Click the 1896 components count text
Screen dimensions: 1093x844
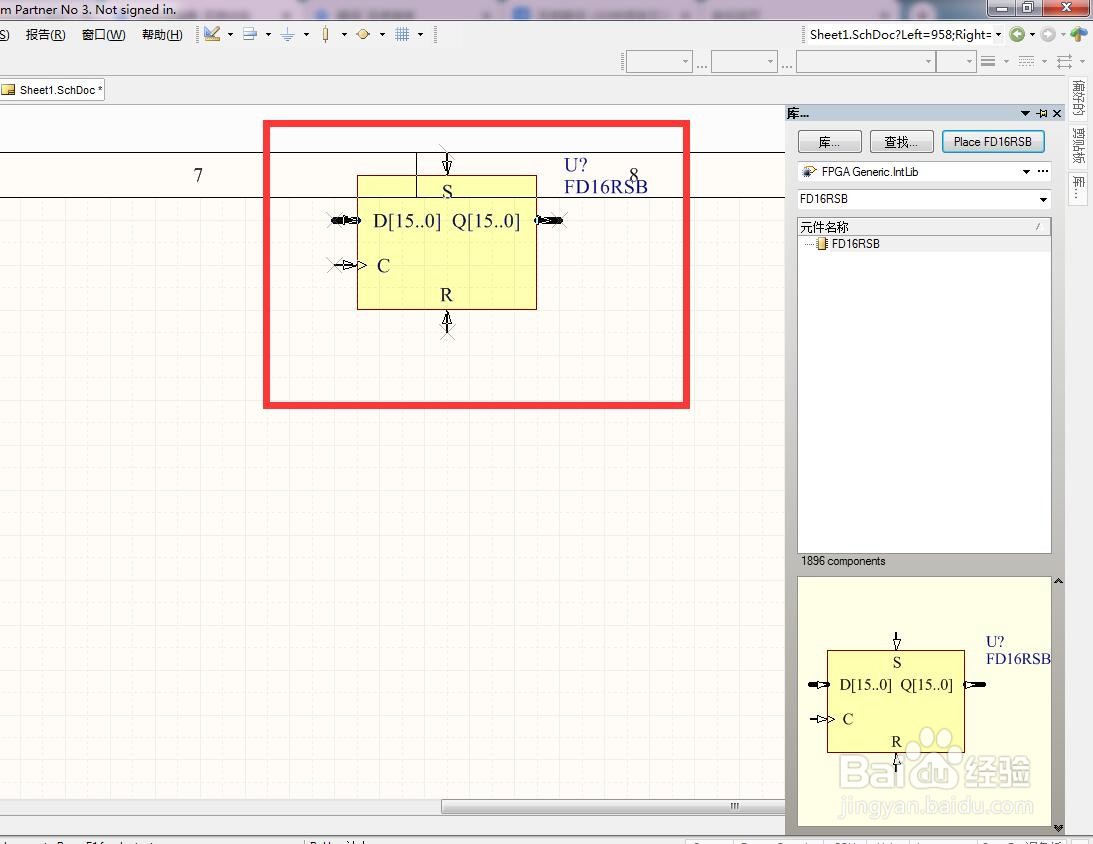click(x=843, y=561)
